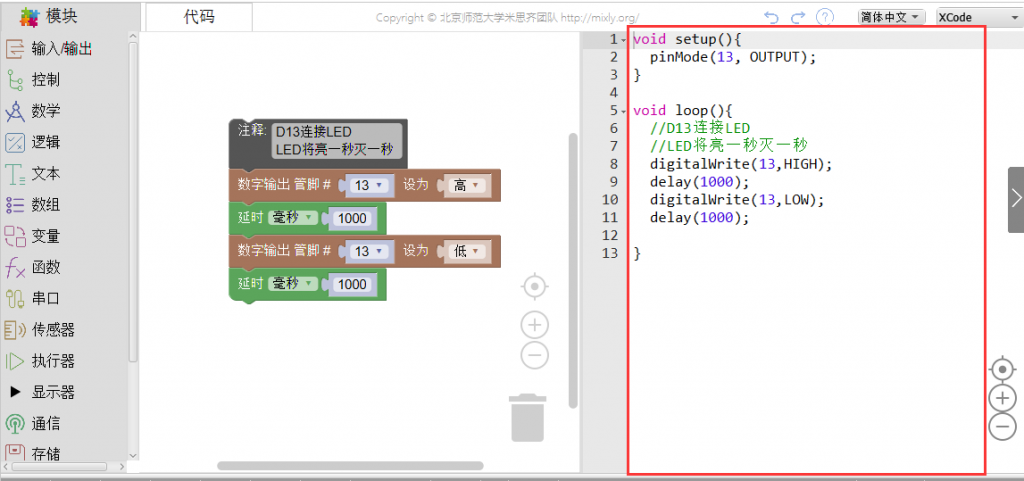This screenshot has width=1024, height=481.
Task: Select the 注释 comment block label
Action: point(252,130)
